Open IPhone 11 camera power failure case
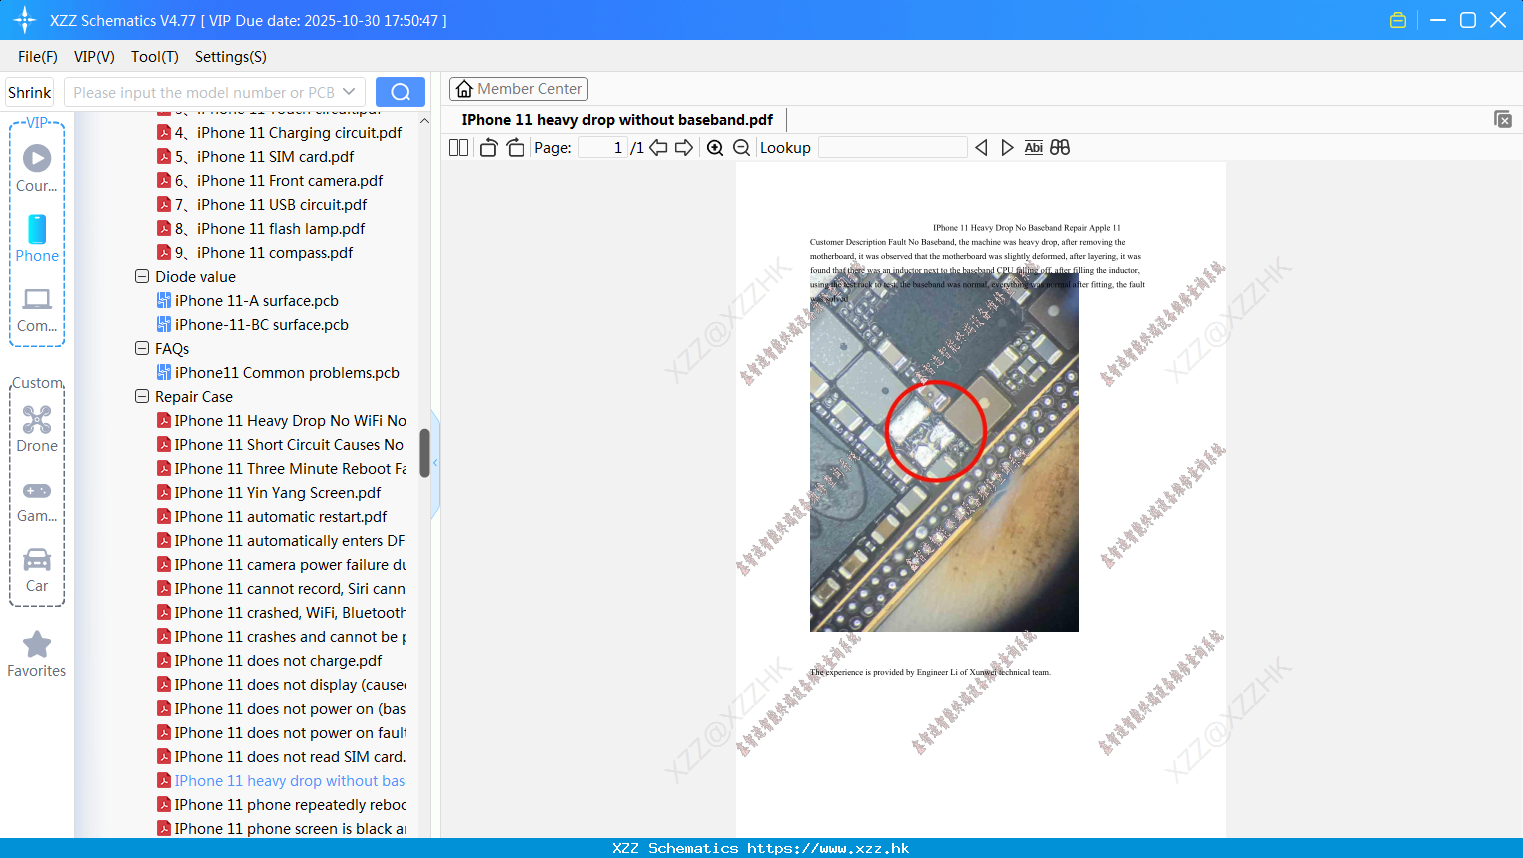Viewport: 1523px width, 858px height. (x=282, y=564)
